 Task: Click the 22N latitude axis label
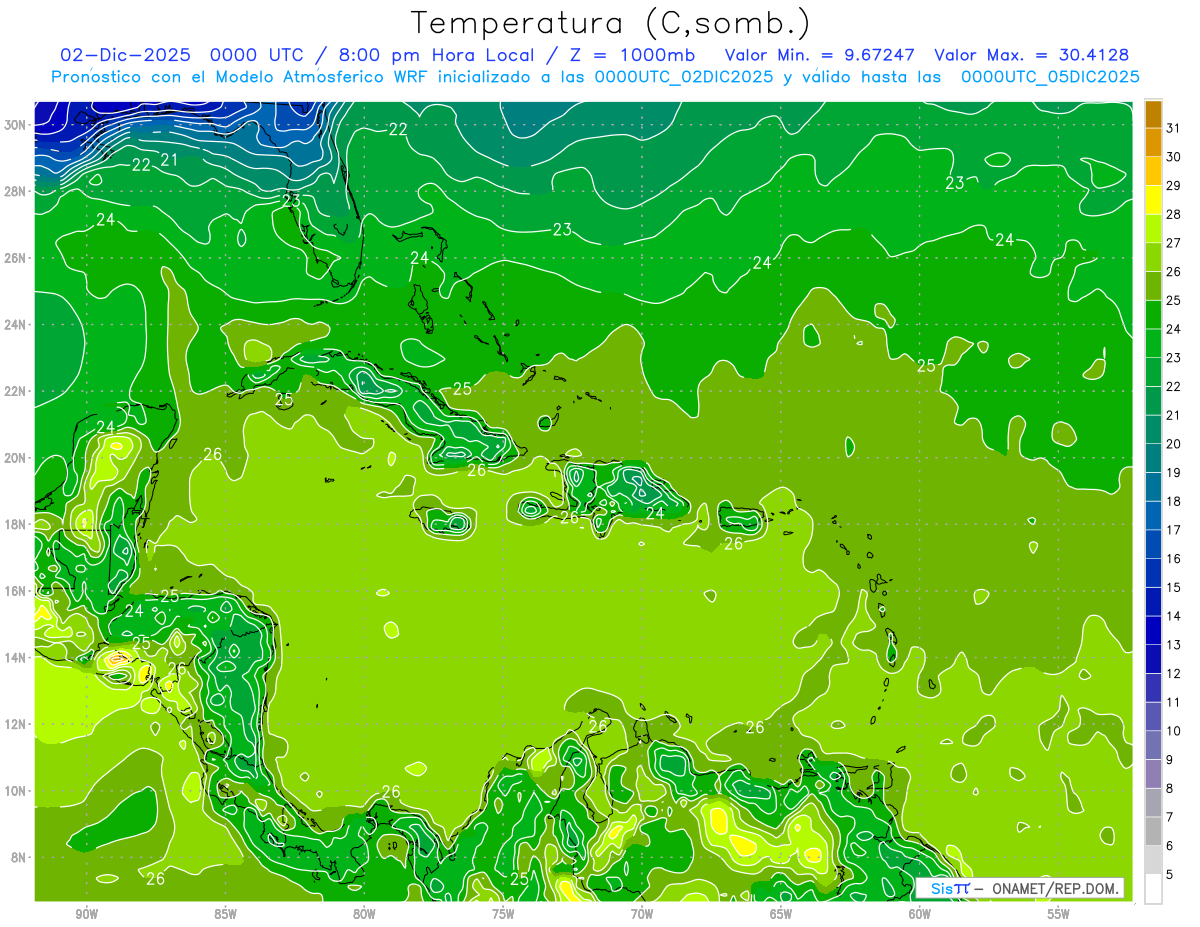coord(15,391)
